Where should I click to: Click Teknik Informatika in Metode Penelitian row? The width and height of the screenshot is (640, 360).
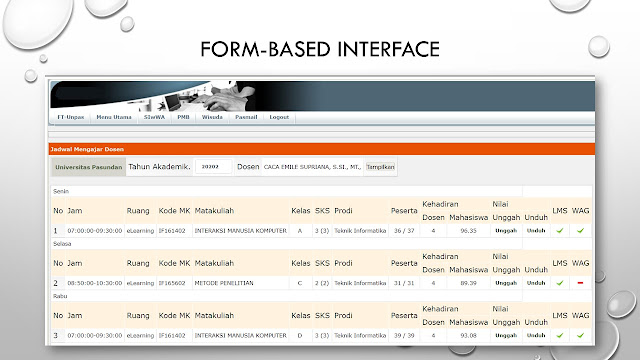point(360,283)
